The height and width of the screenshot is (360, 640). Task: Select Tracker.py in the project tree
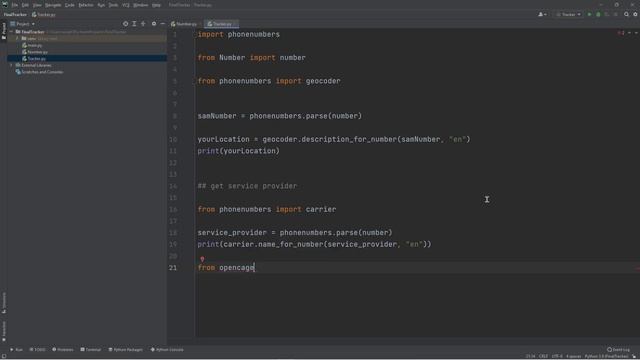pos(34,59)
